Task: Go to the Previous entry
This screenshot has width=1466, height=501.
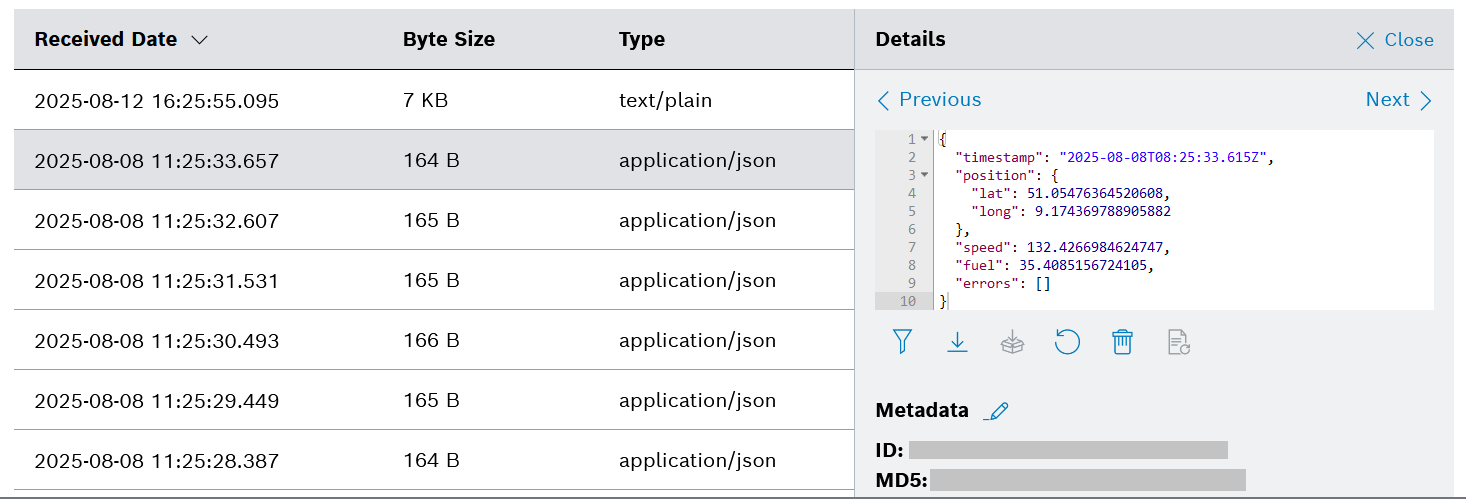Action: point(929,100)
